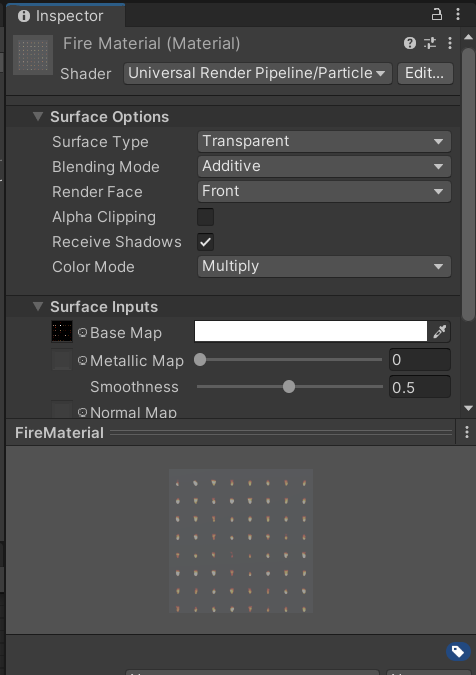476x675 pixels.
Task: Open material help reference icon
Action: 410,43
